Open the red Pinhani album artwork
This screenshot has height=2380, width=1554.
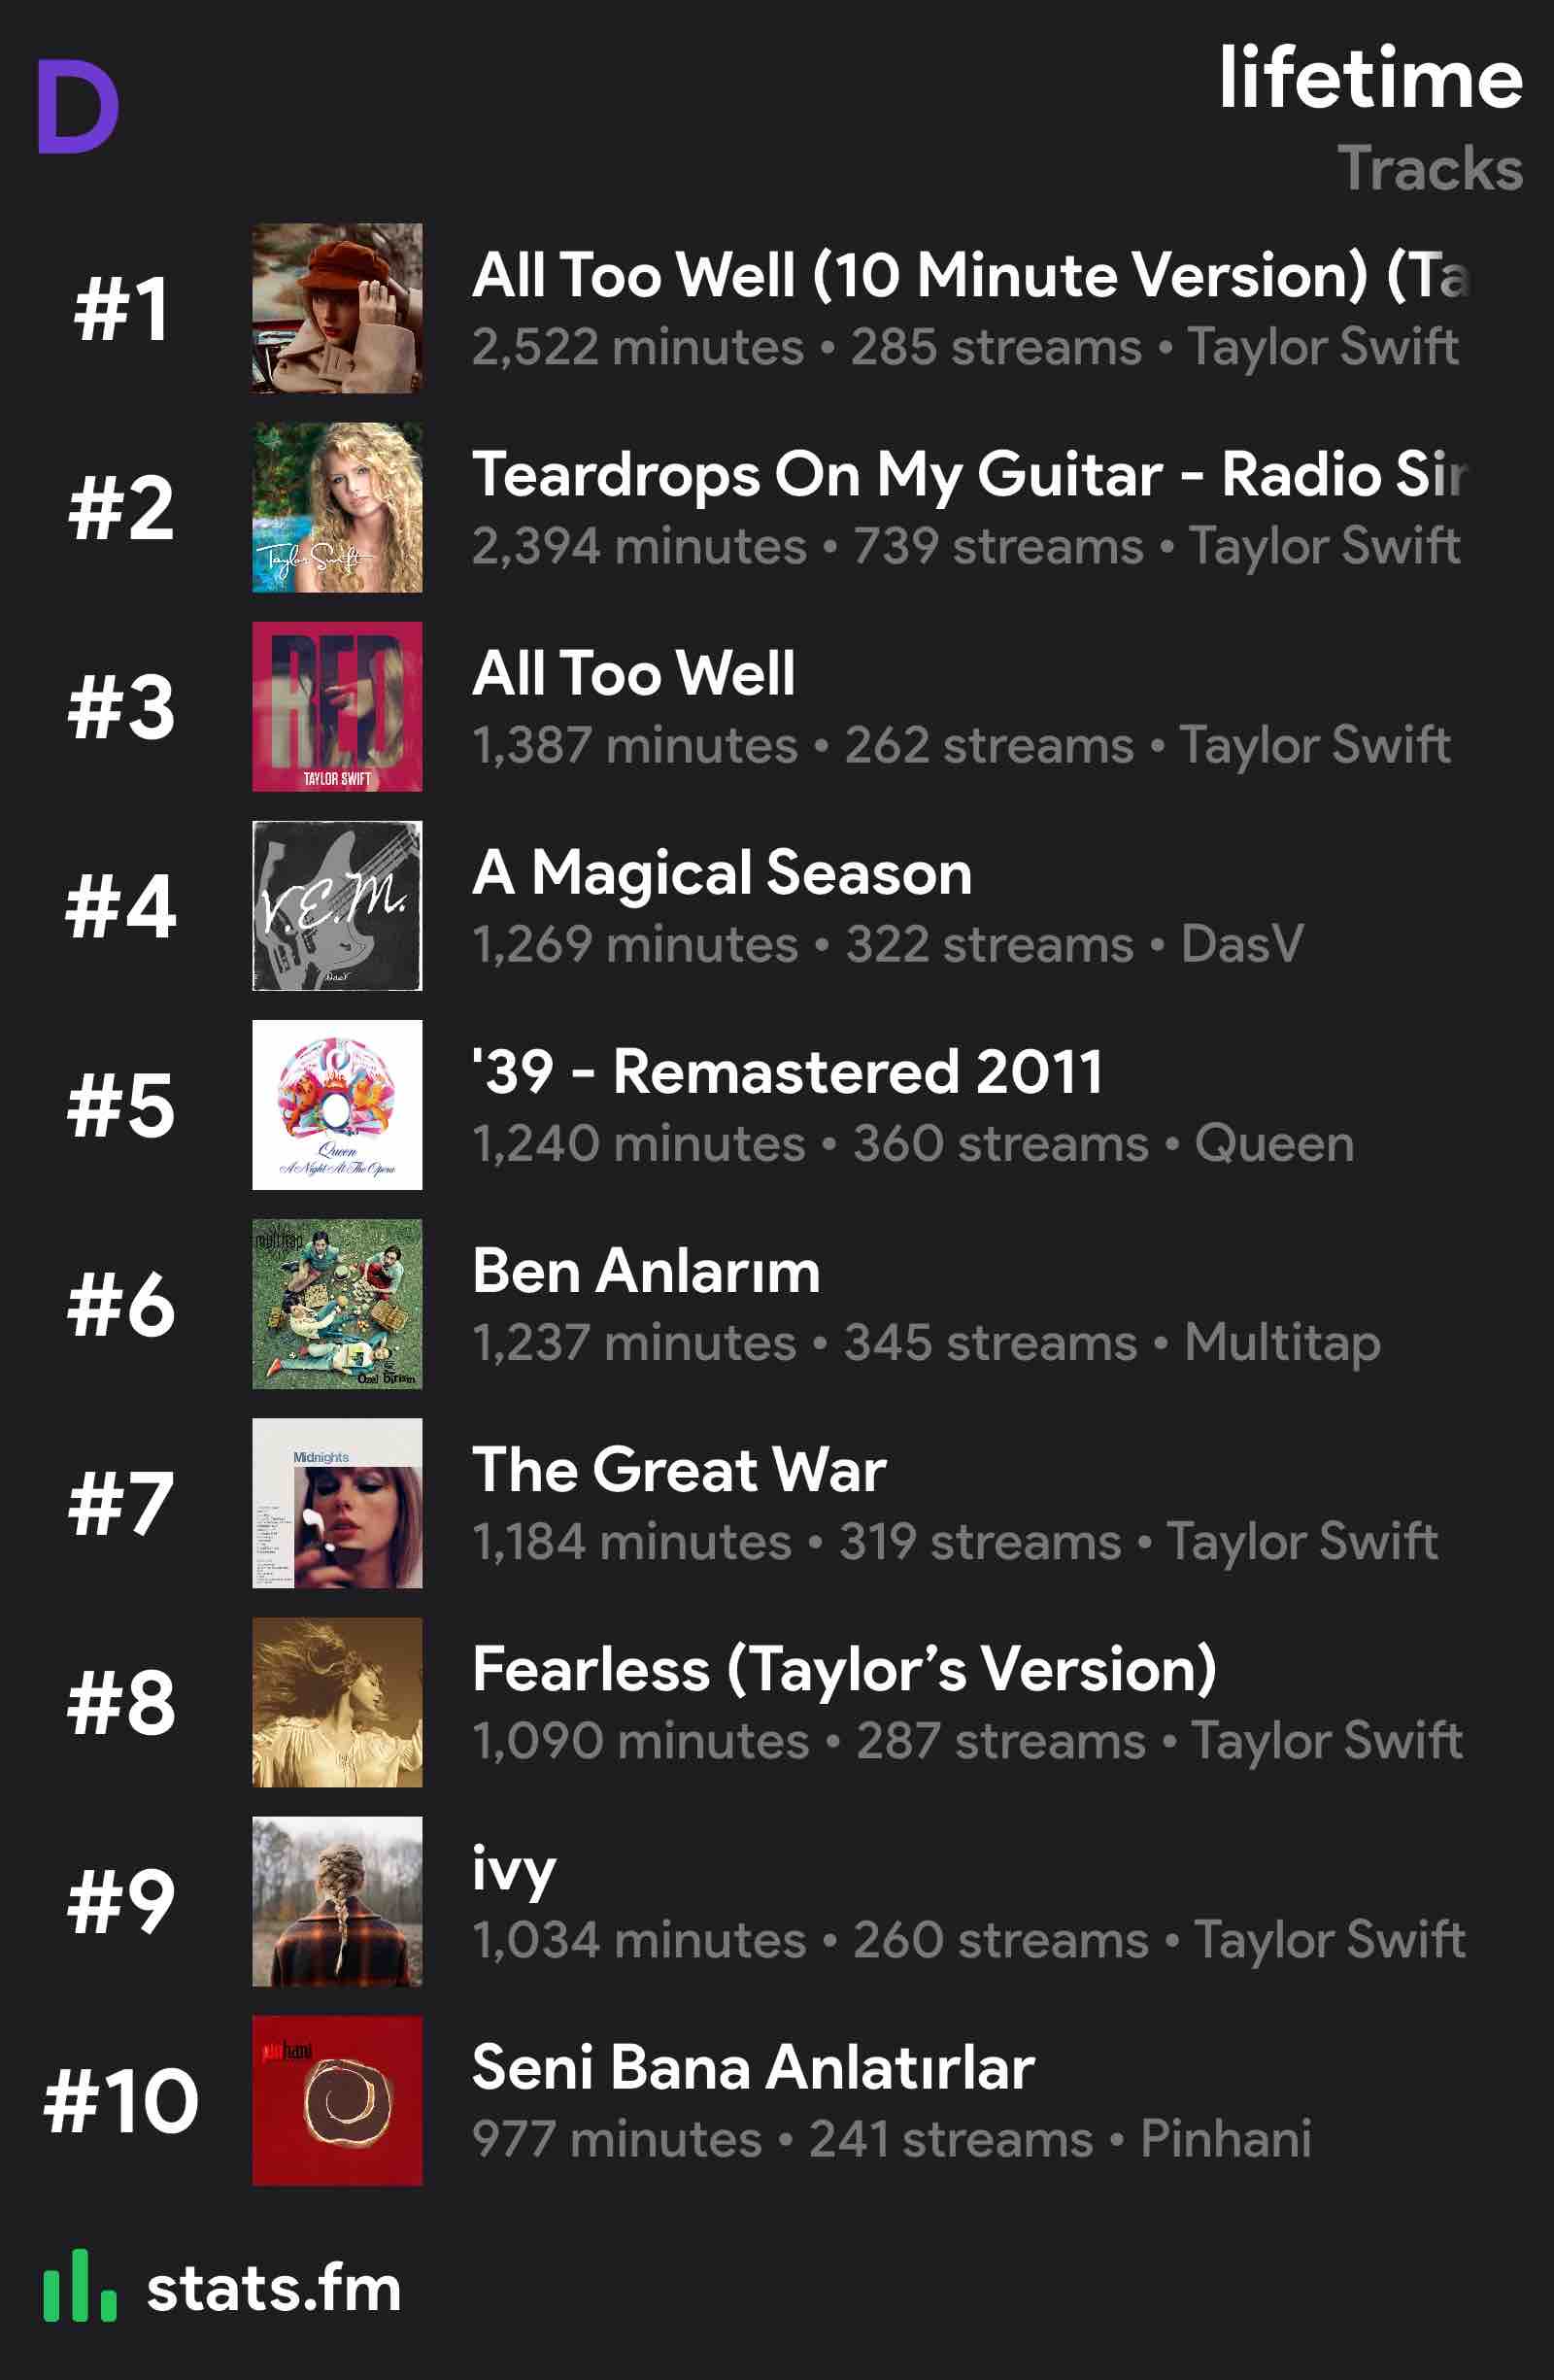[337, 2099]
